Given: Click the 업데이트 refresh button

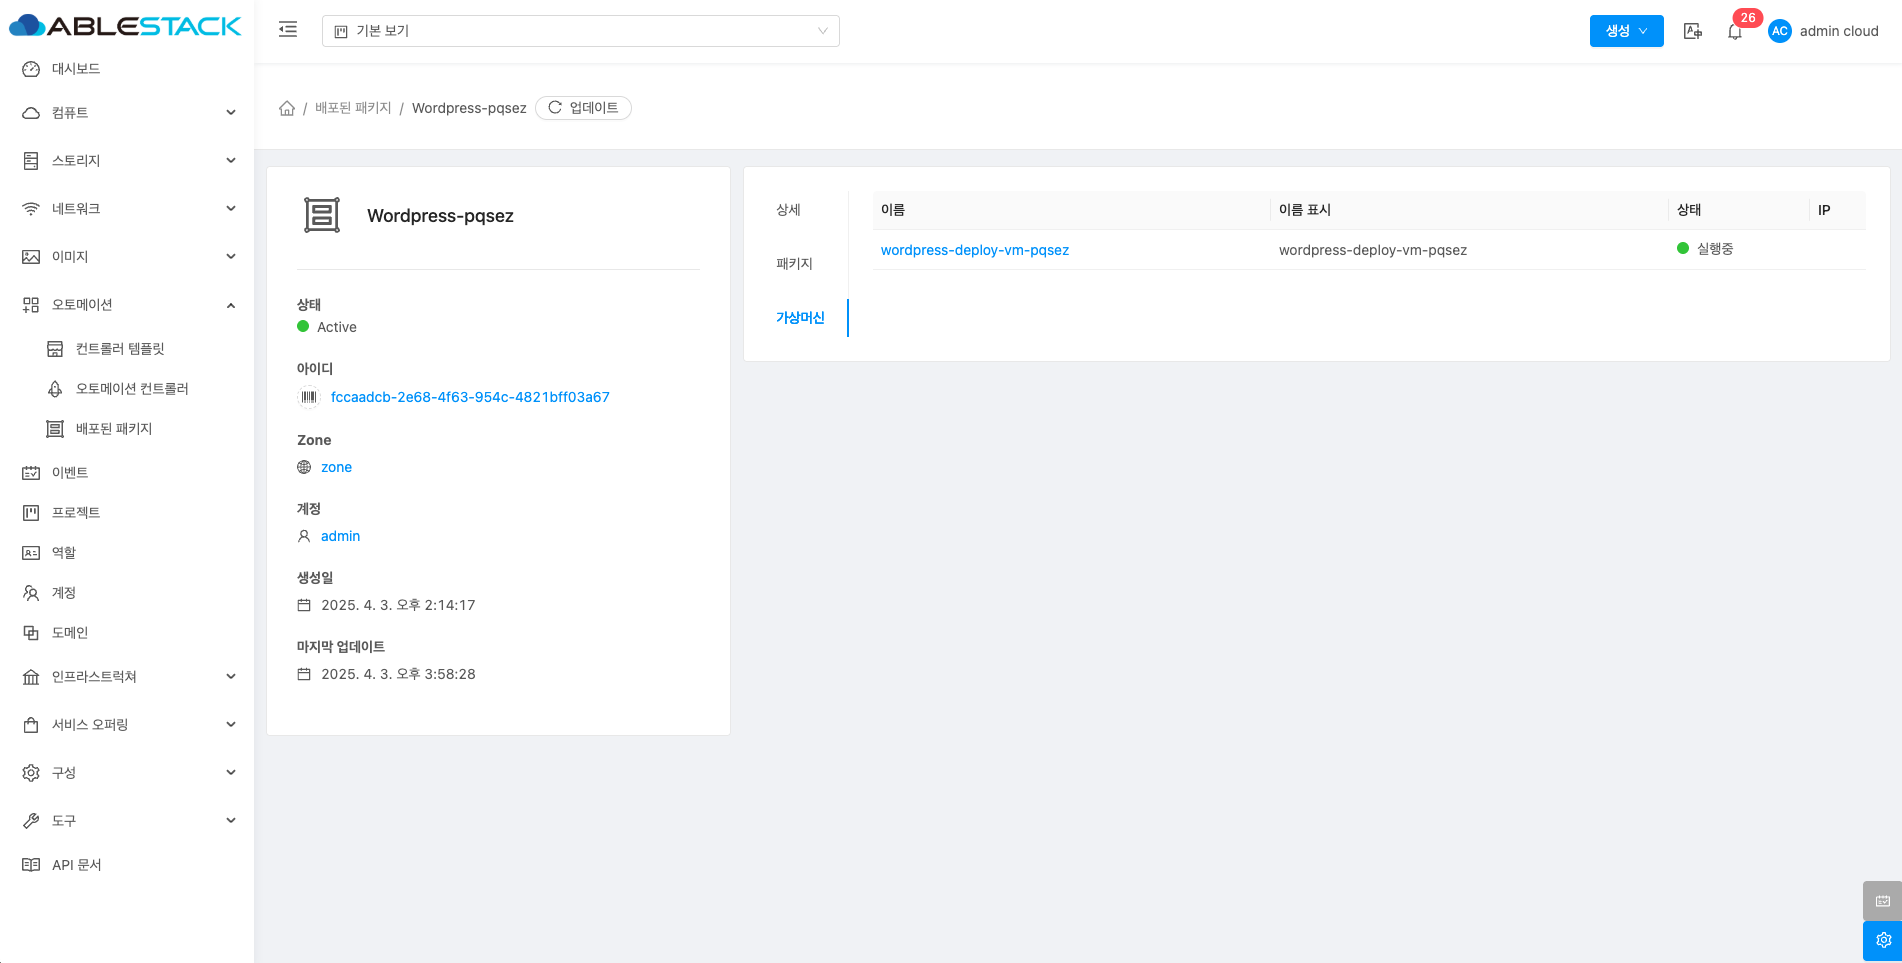Looking at the screenshot, I should point(583,108).
